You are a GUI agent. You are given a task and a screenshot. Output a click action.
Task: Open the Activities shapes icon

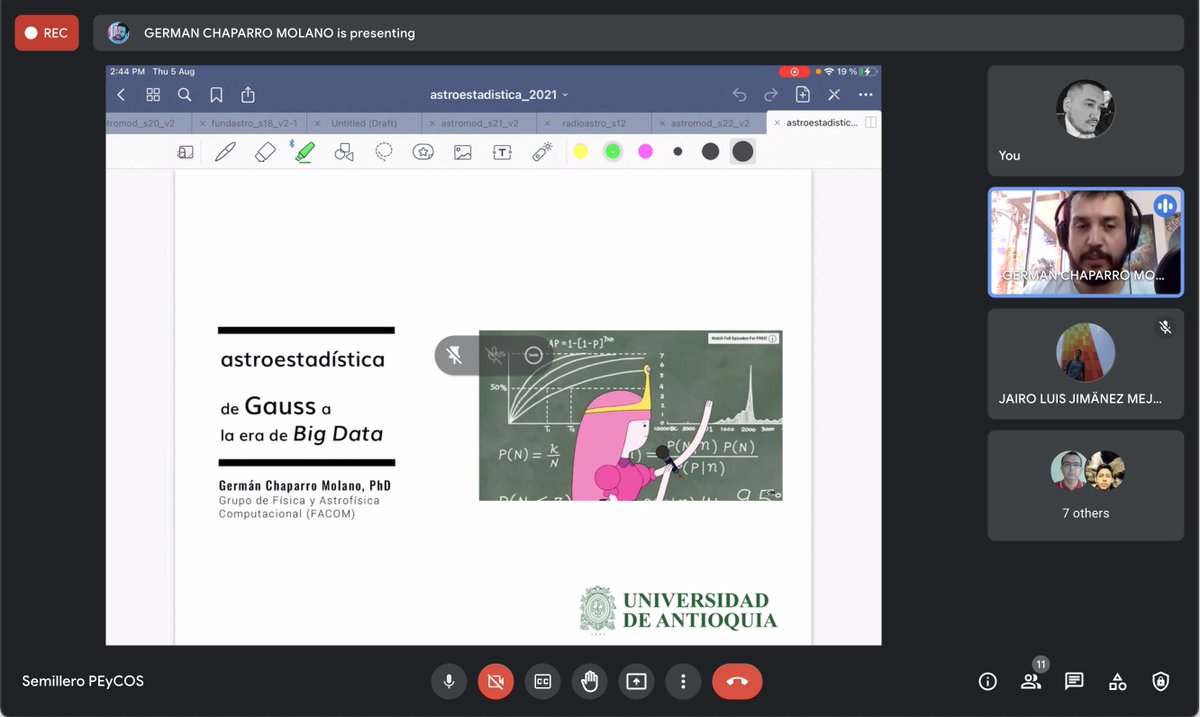coord(1117,682)
